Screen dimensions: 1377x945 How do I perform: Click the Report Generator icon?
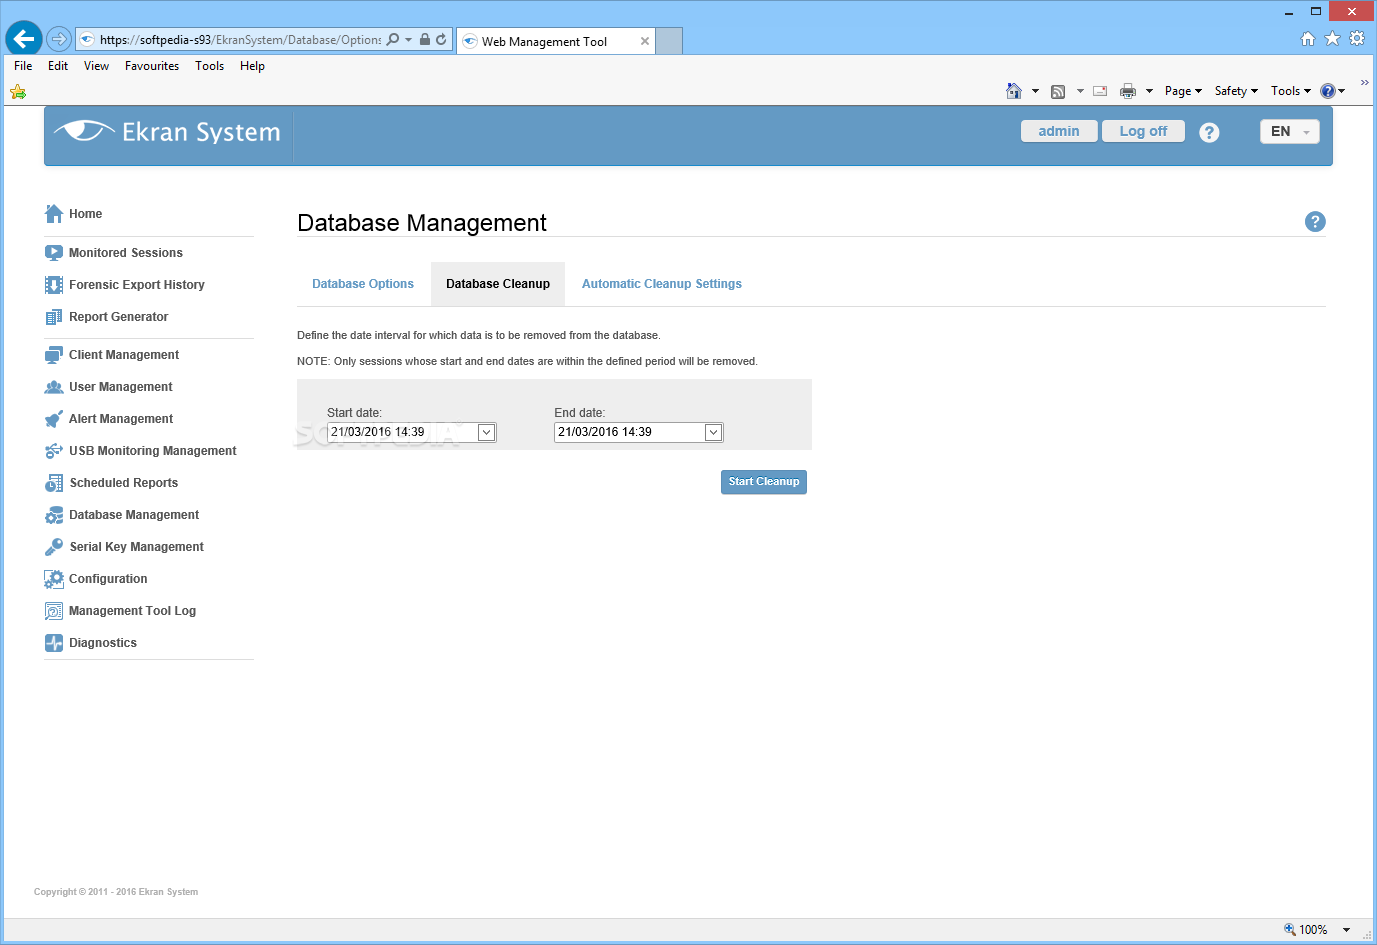click(54, 317)
